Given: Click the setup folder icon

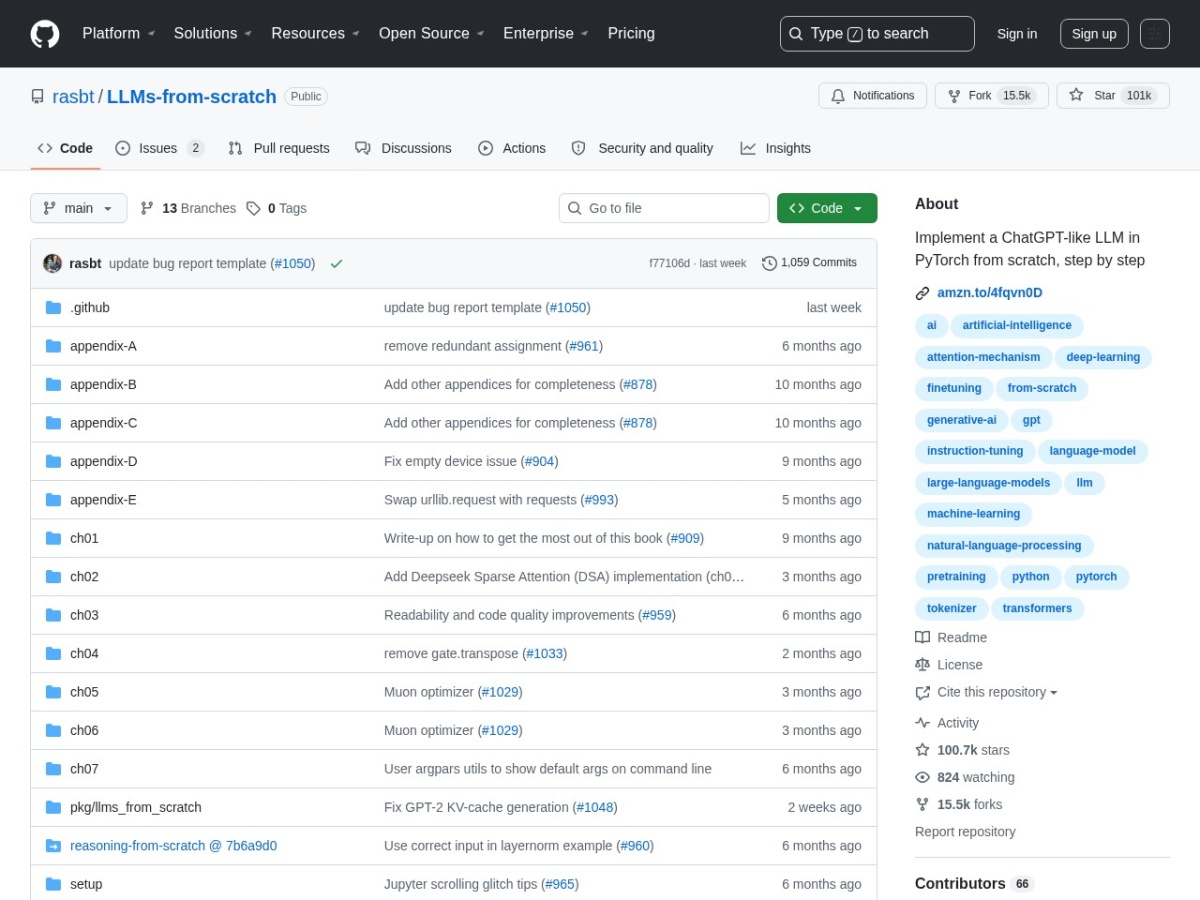Looking at the screenshot, I should (x=53, y=884).
